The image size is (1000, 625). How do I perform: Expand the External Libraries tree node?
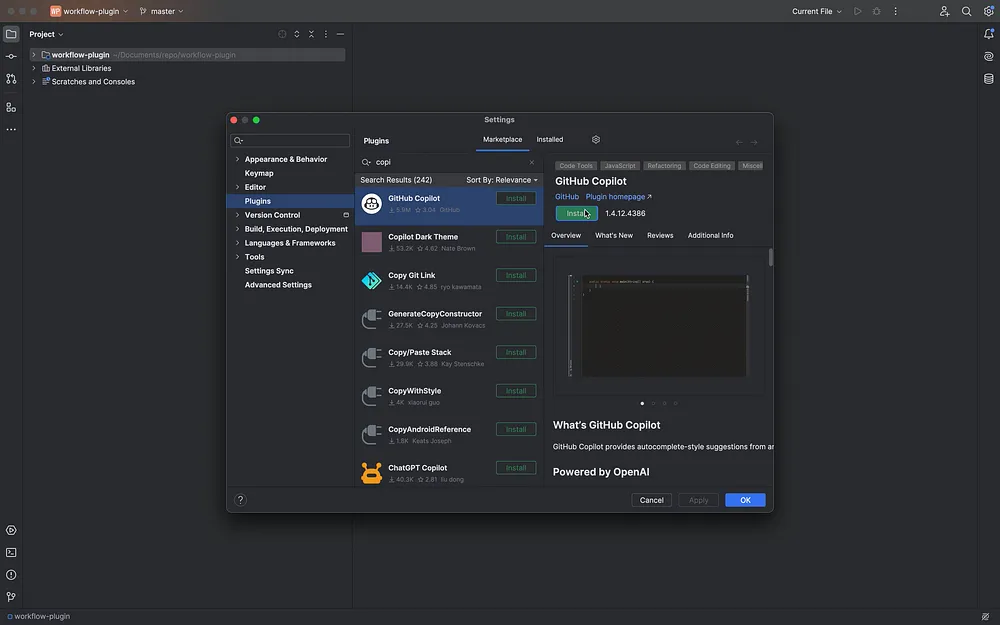pos(34,68)
